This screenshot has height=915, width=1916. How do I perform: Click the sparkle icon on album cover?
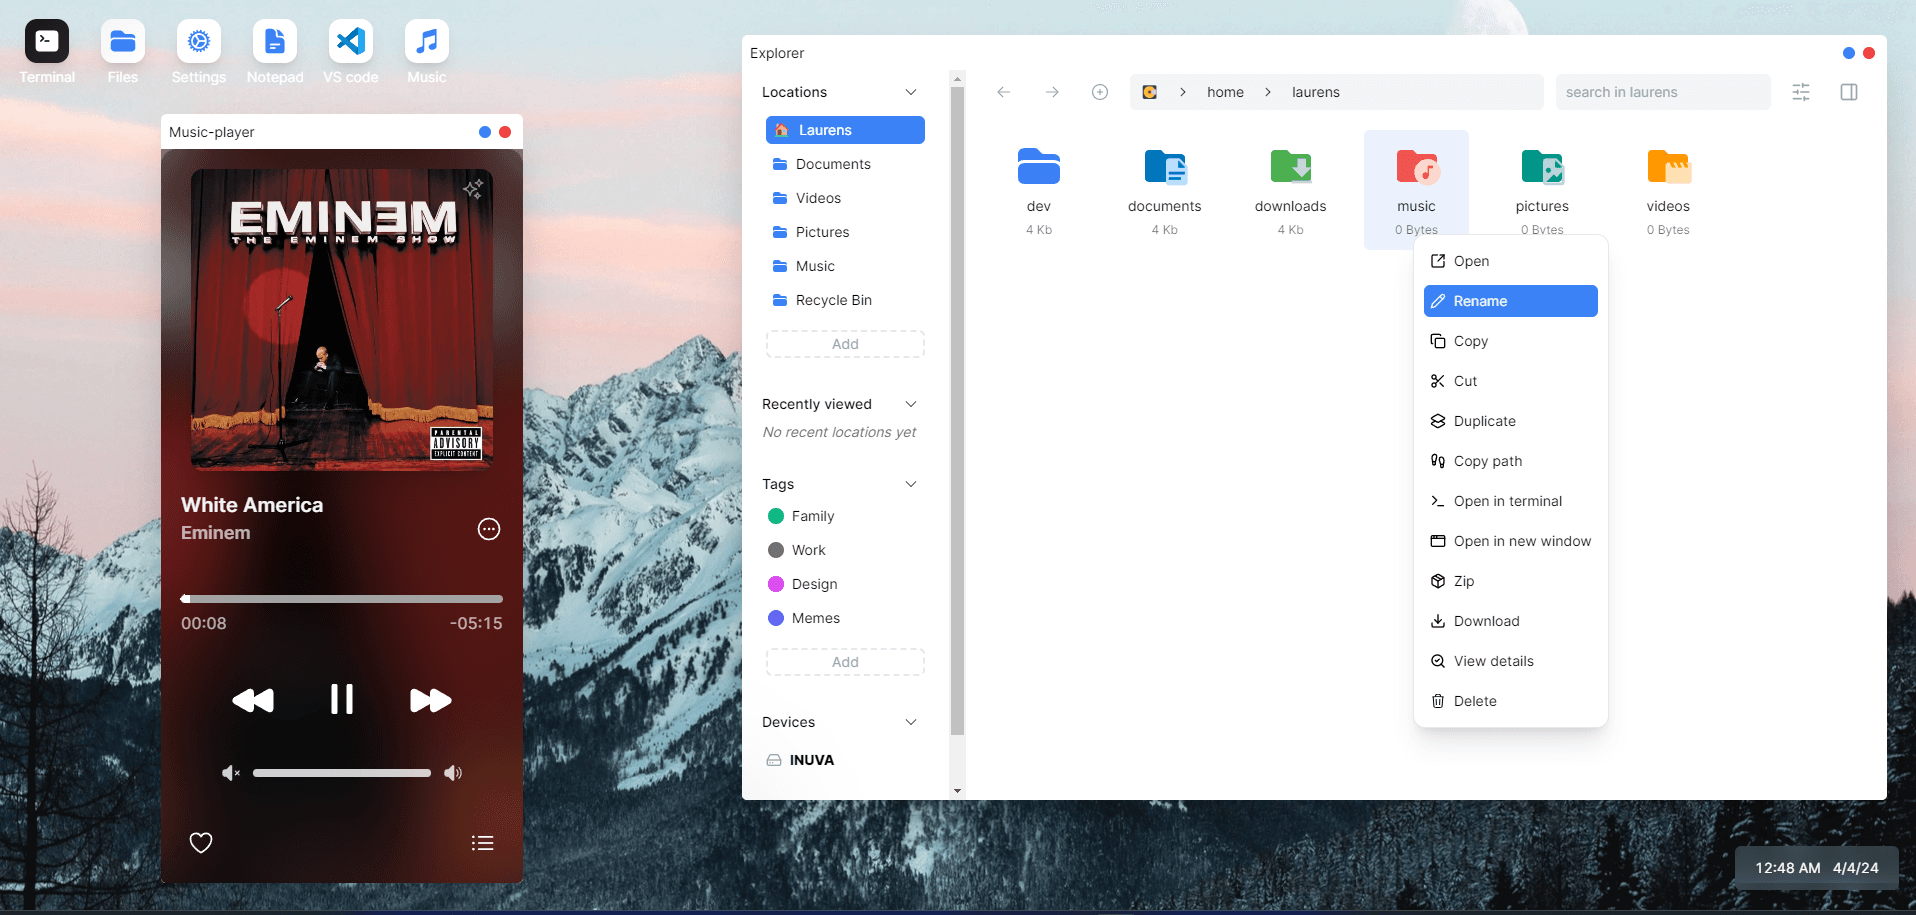coord(473,188)
